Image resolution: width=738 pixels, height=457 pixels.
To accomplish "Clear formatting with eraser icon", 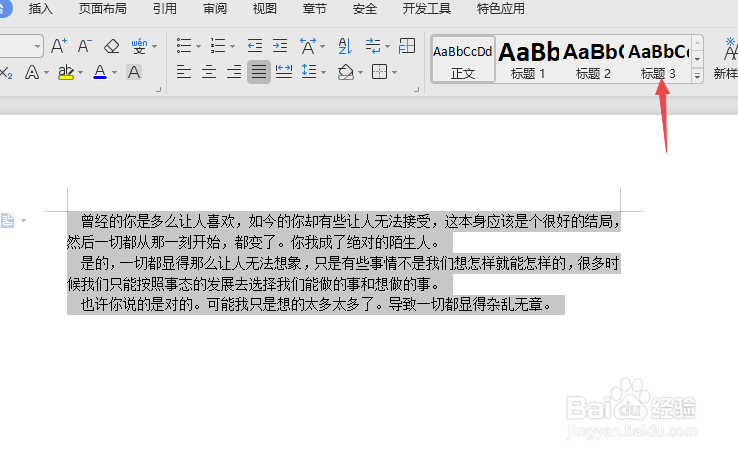I will coord(112,46).
